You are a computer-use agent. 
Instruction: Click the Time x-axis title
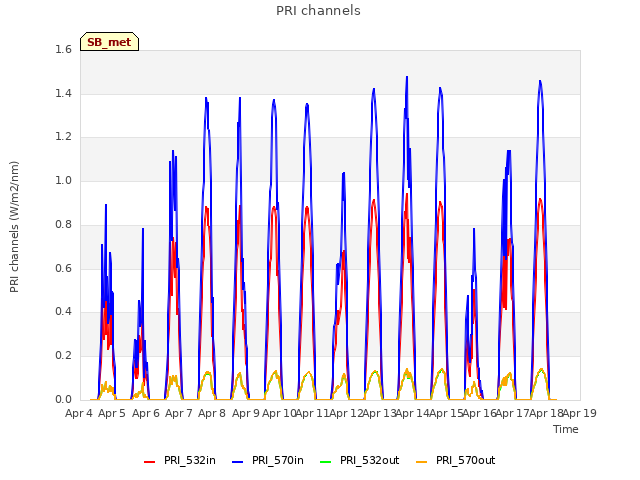click(x=566, y=429)
